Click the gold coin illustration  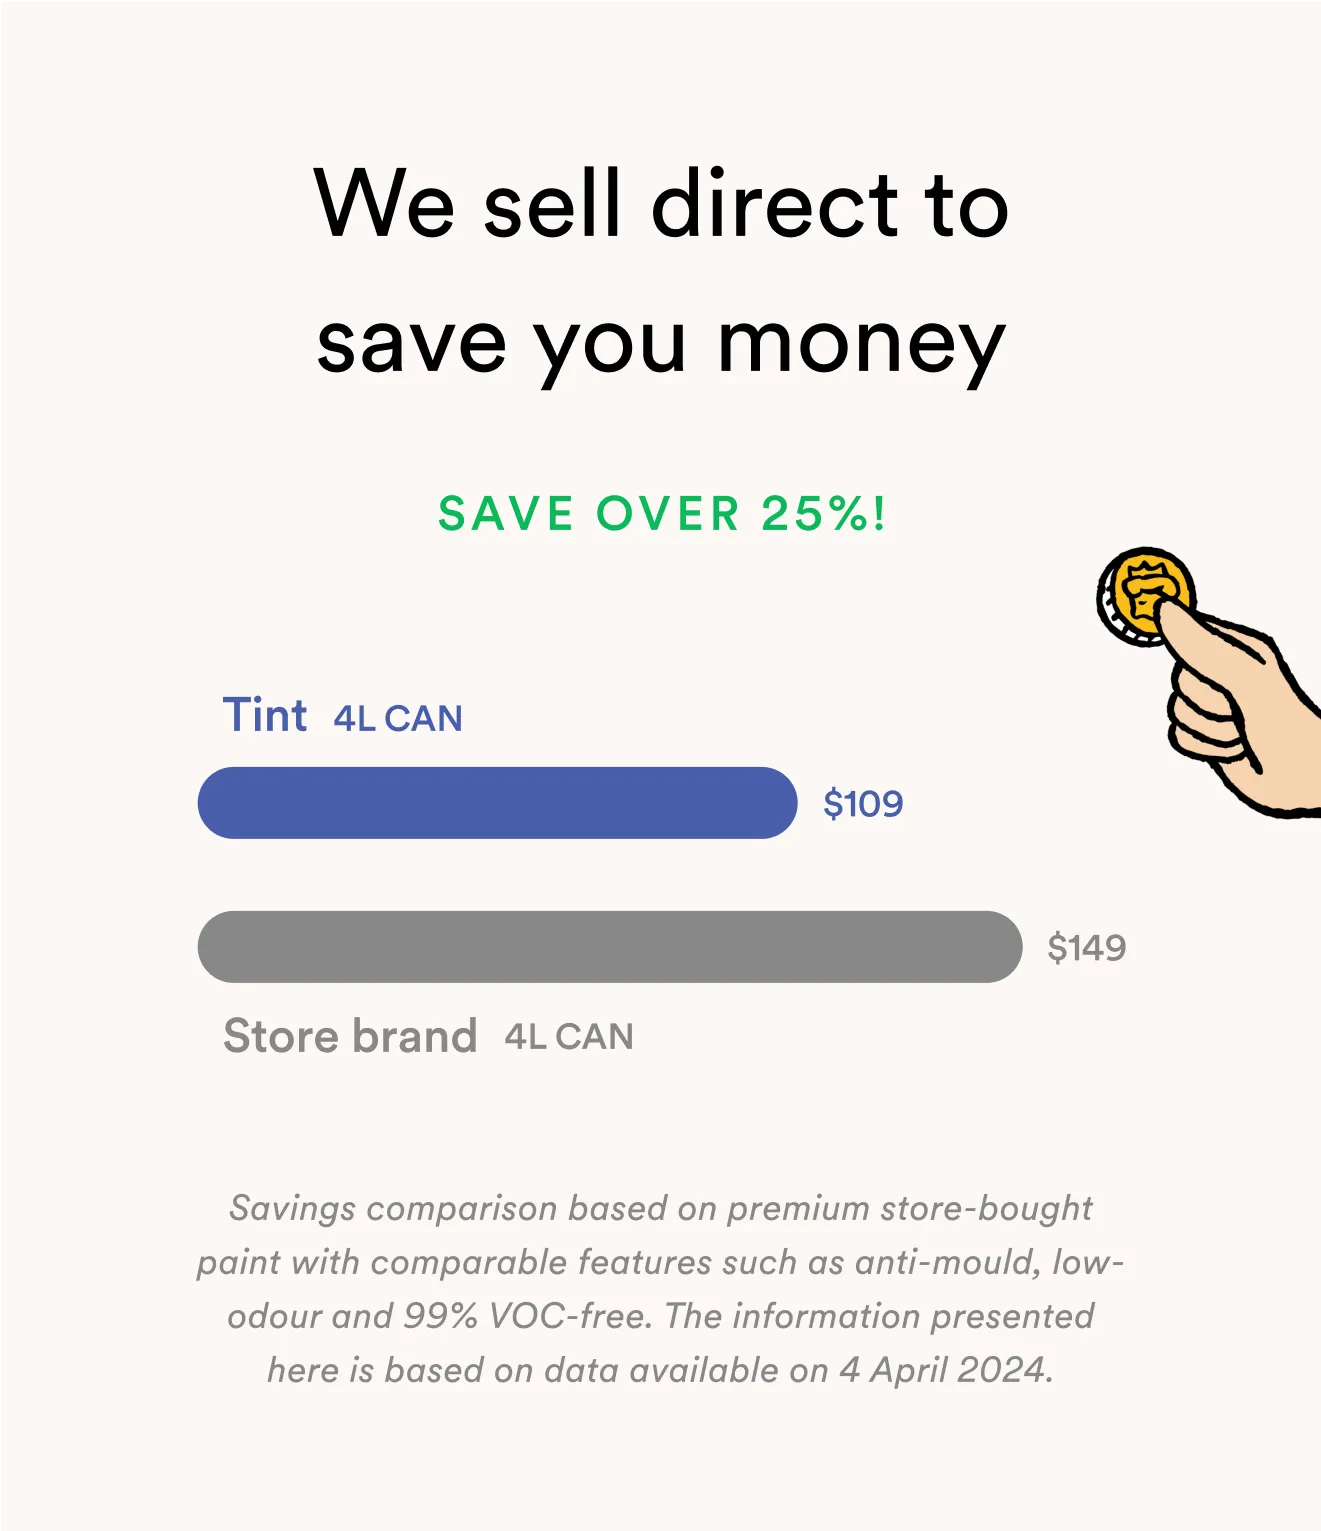tap(1145, 596)
